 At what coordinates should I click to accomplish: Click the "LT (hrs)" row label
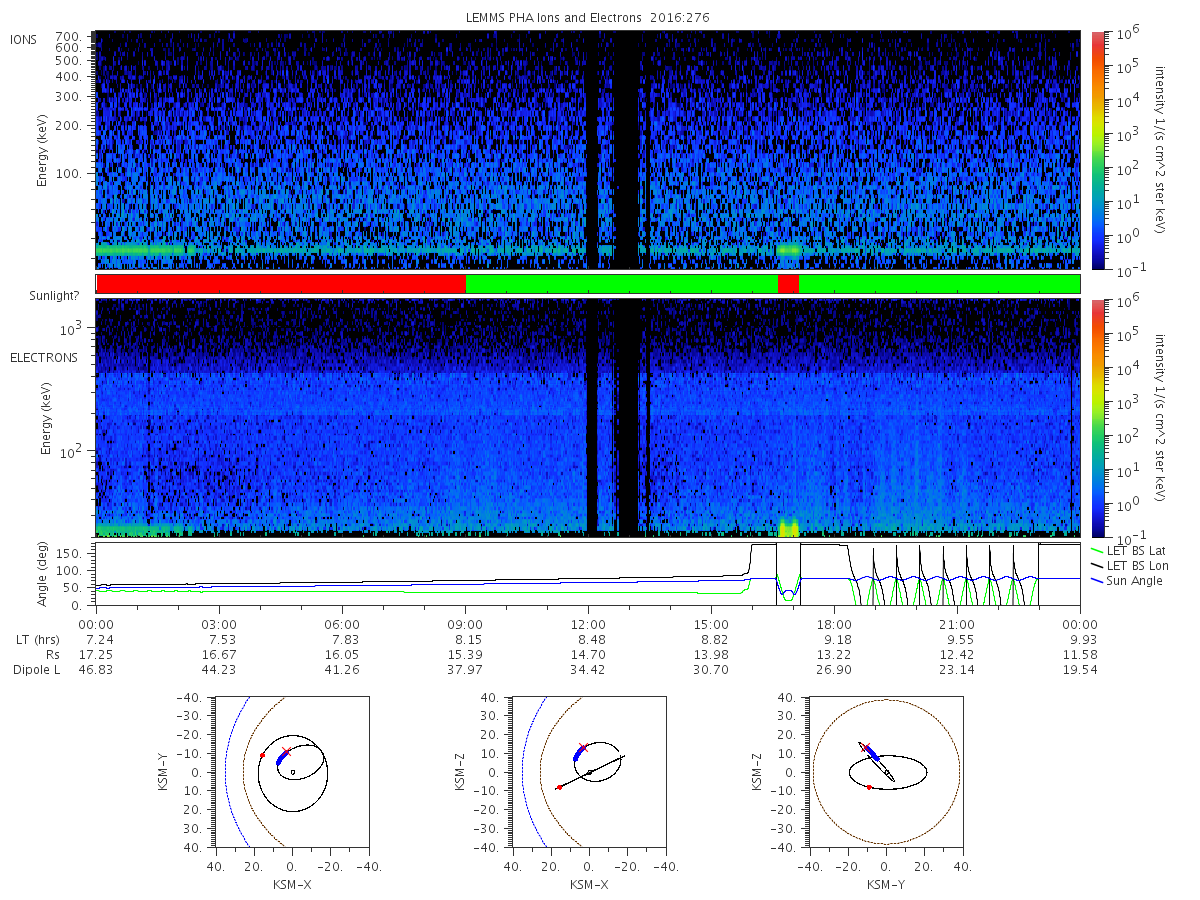(x=39, y=639)
